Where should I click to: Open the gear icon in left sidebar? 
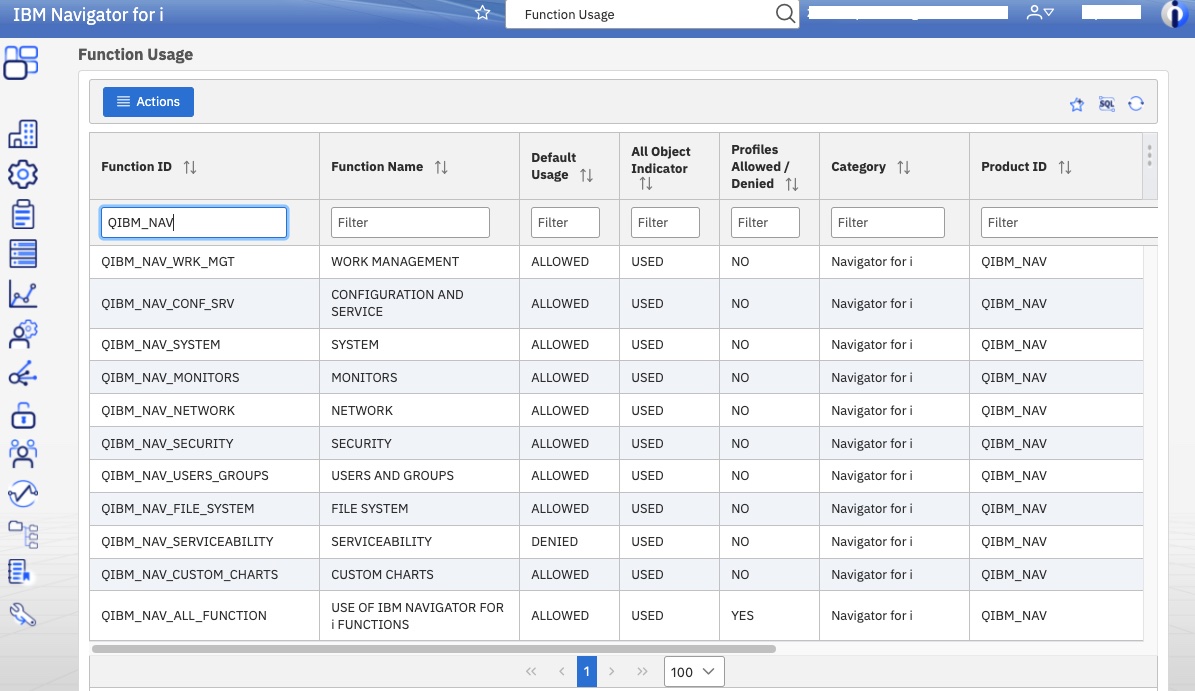23,174
